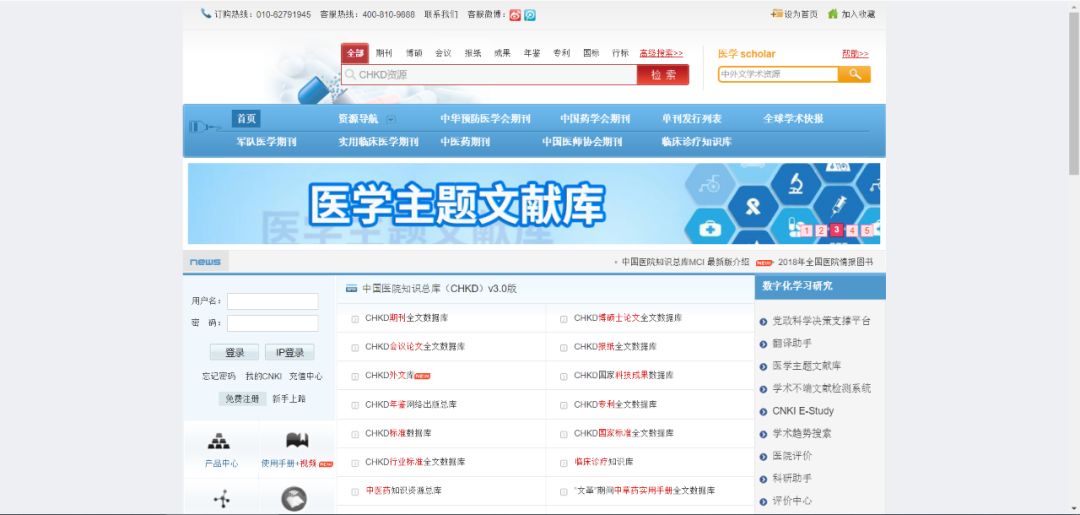This screenshot has width=1080, height=515.
Task: Click the small icon beside CHKD国家标准全文数据库
Action: pos(563,434)
